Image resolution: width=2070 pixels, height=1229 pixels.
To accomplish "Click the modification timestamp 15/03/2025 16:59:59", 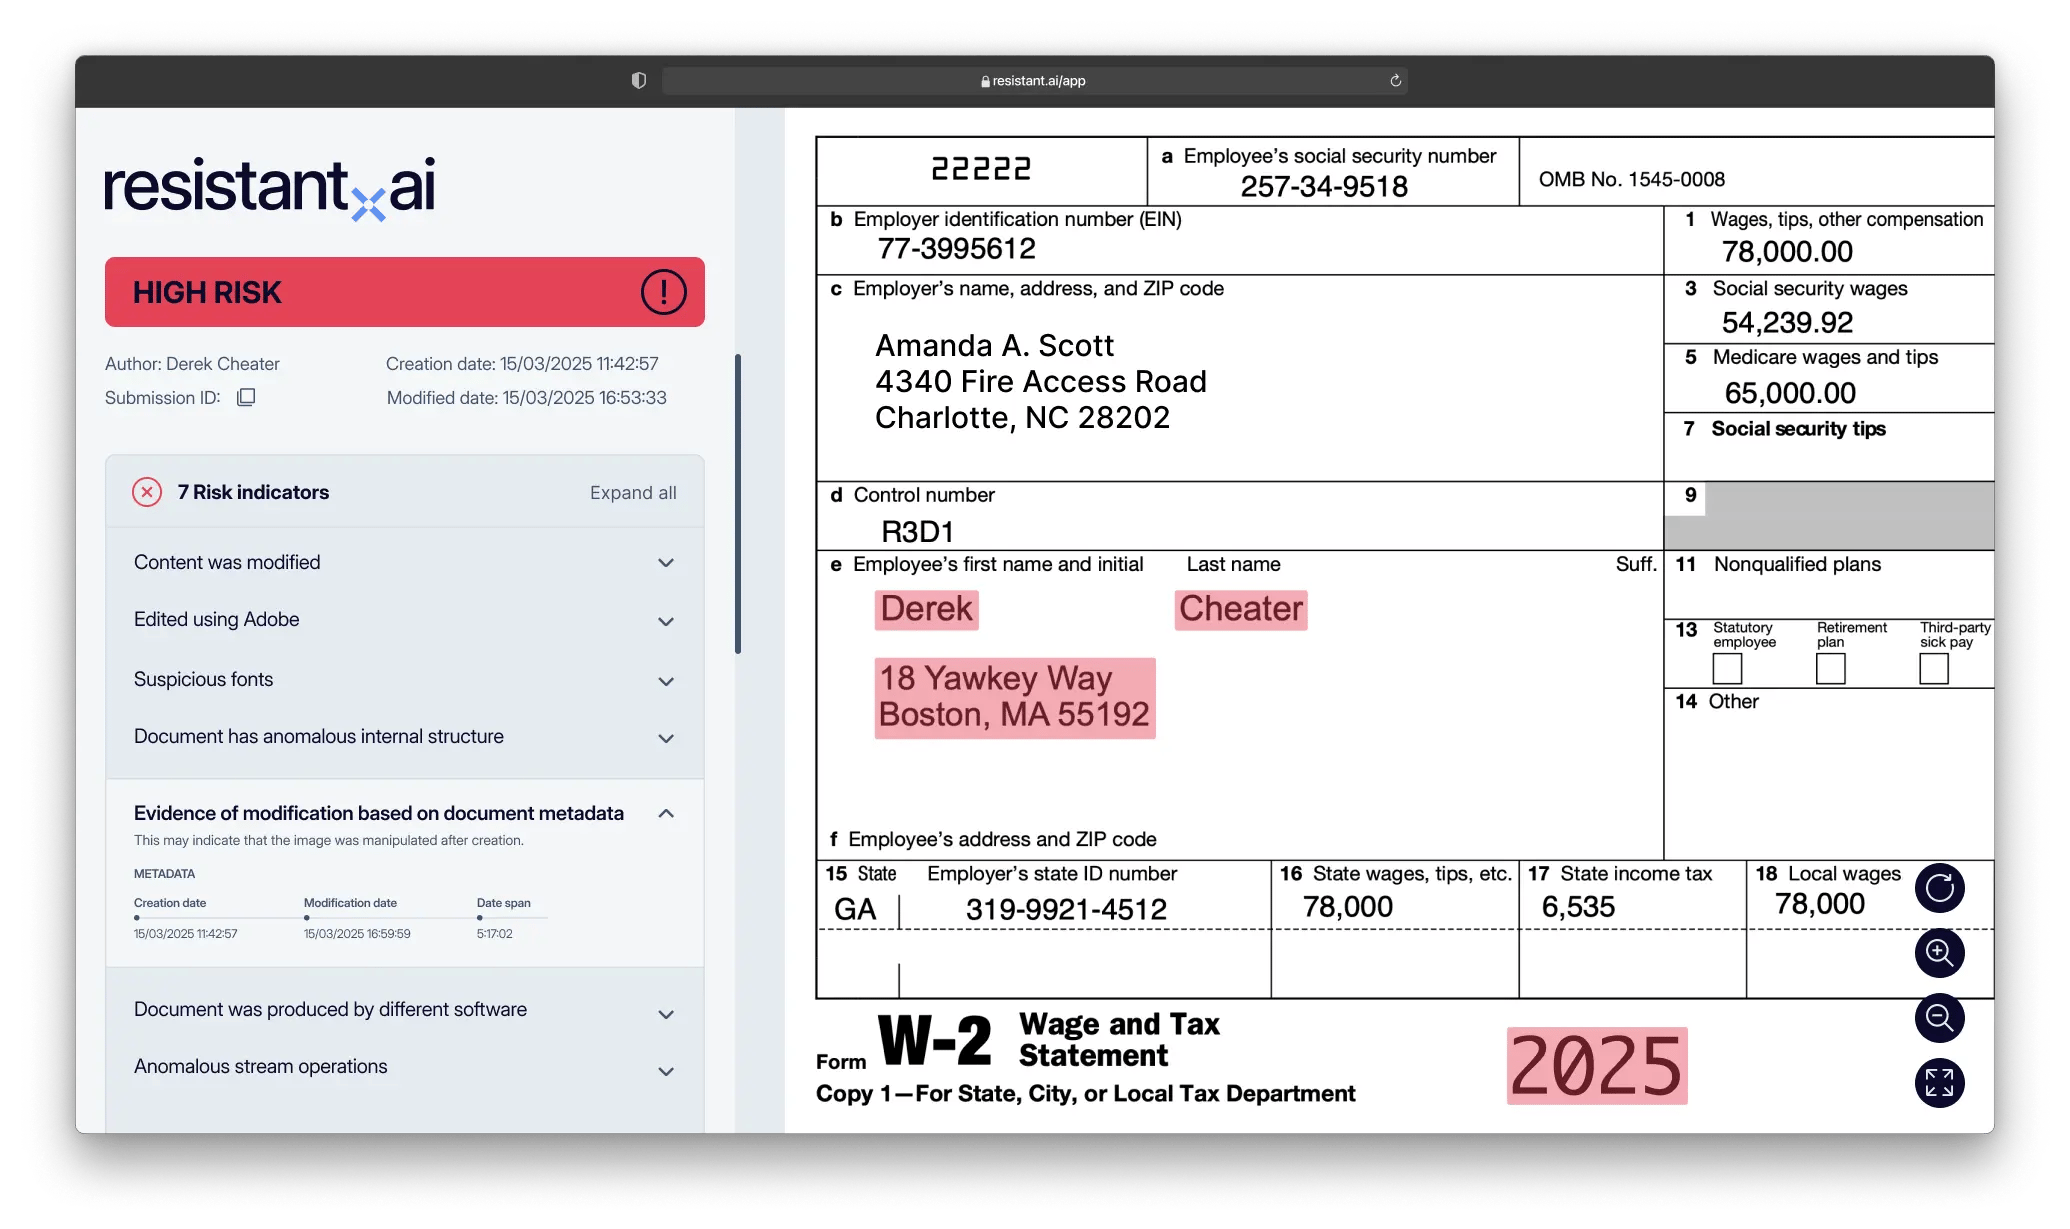I will point(357,934).
